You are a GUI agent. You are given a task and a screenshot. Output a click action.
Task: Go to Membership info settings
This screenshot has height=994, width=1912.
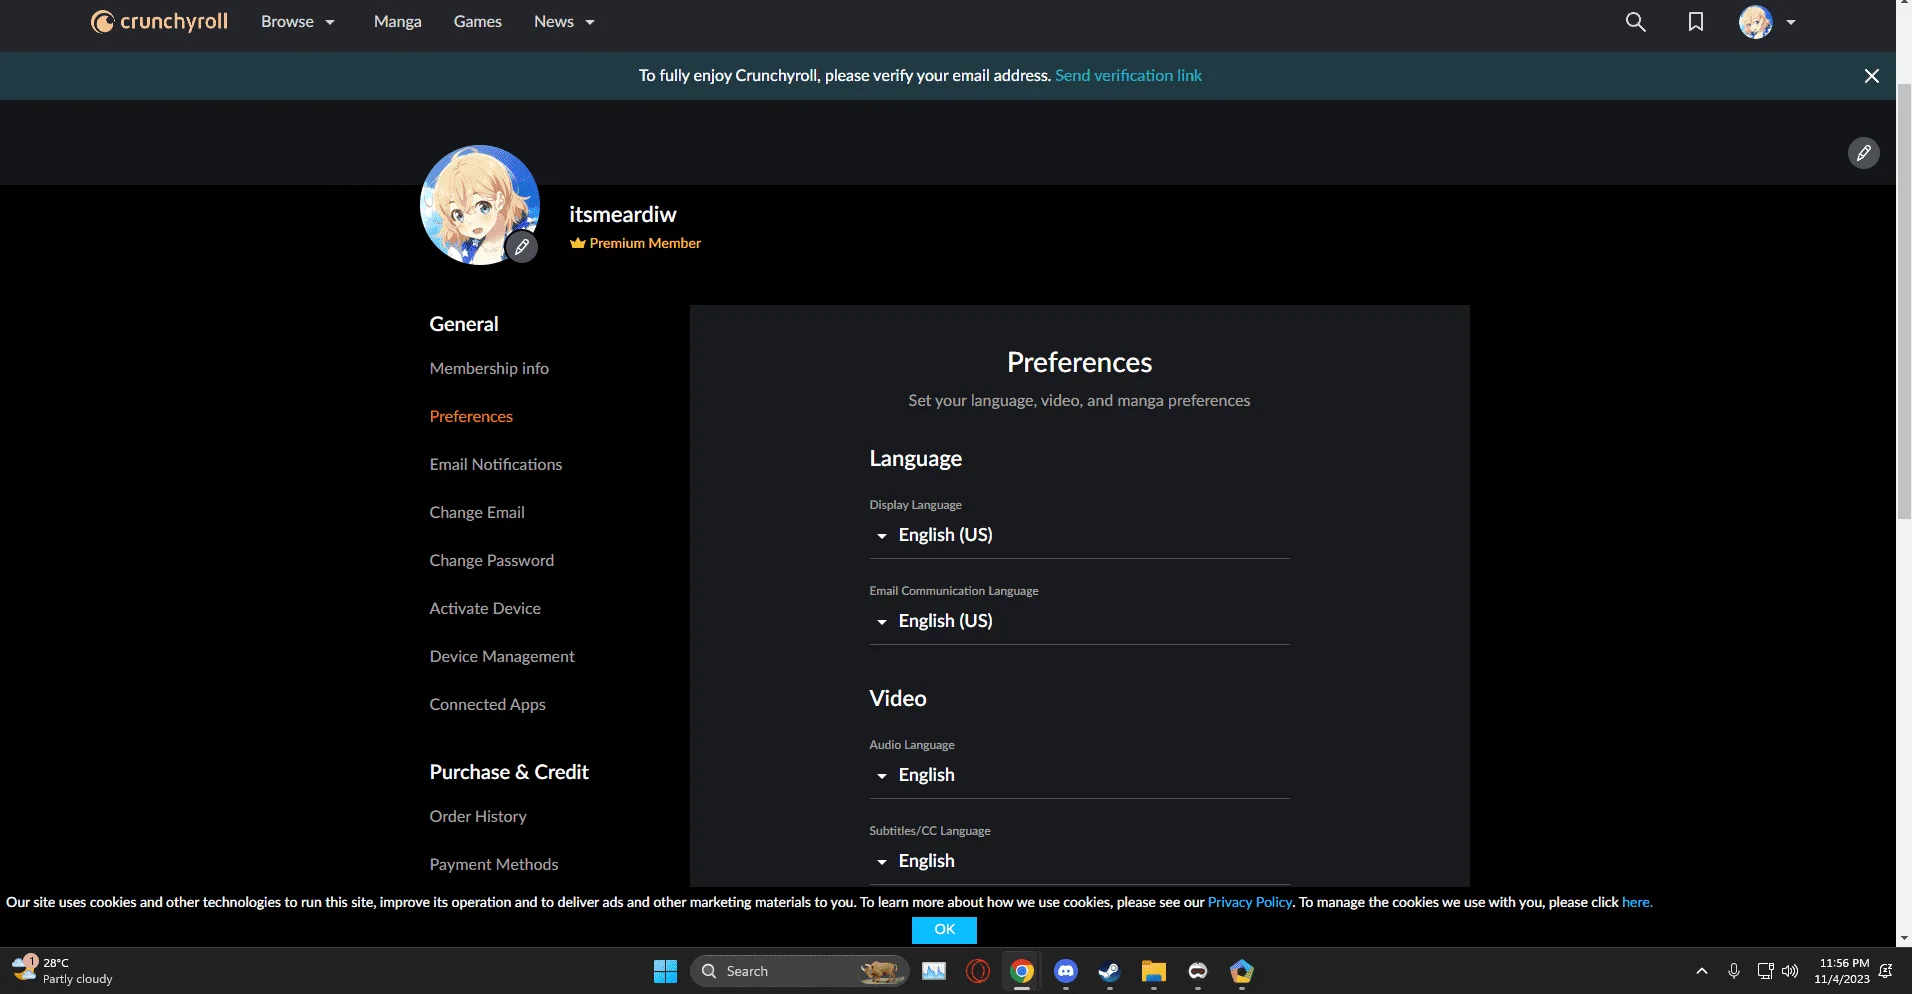489,369
